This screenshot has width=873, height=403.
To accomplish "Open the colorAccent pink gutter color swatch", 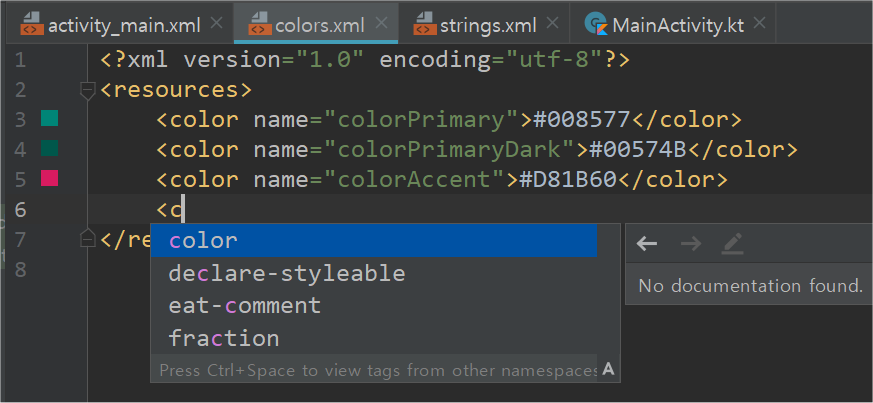I will 50,179.
